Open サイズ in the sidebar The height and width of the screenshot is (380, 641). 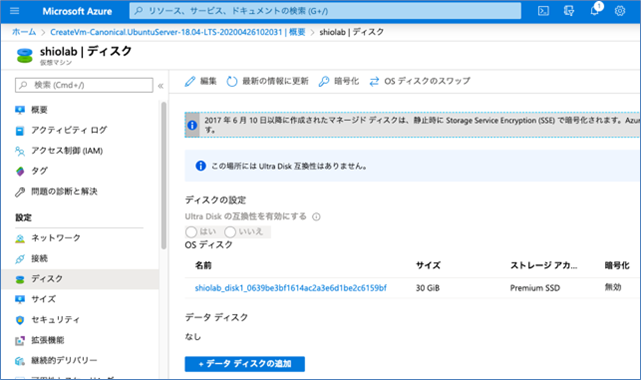[x=43, y=299]
